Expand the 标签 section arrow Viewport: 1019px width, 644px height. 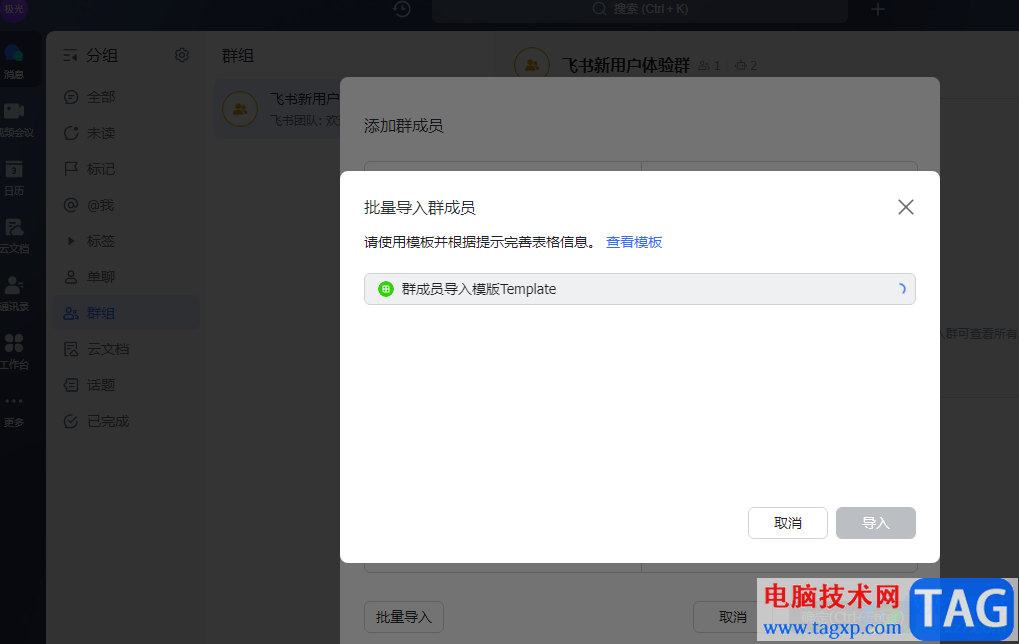[x=71, y=241]
